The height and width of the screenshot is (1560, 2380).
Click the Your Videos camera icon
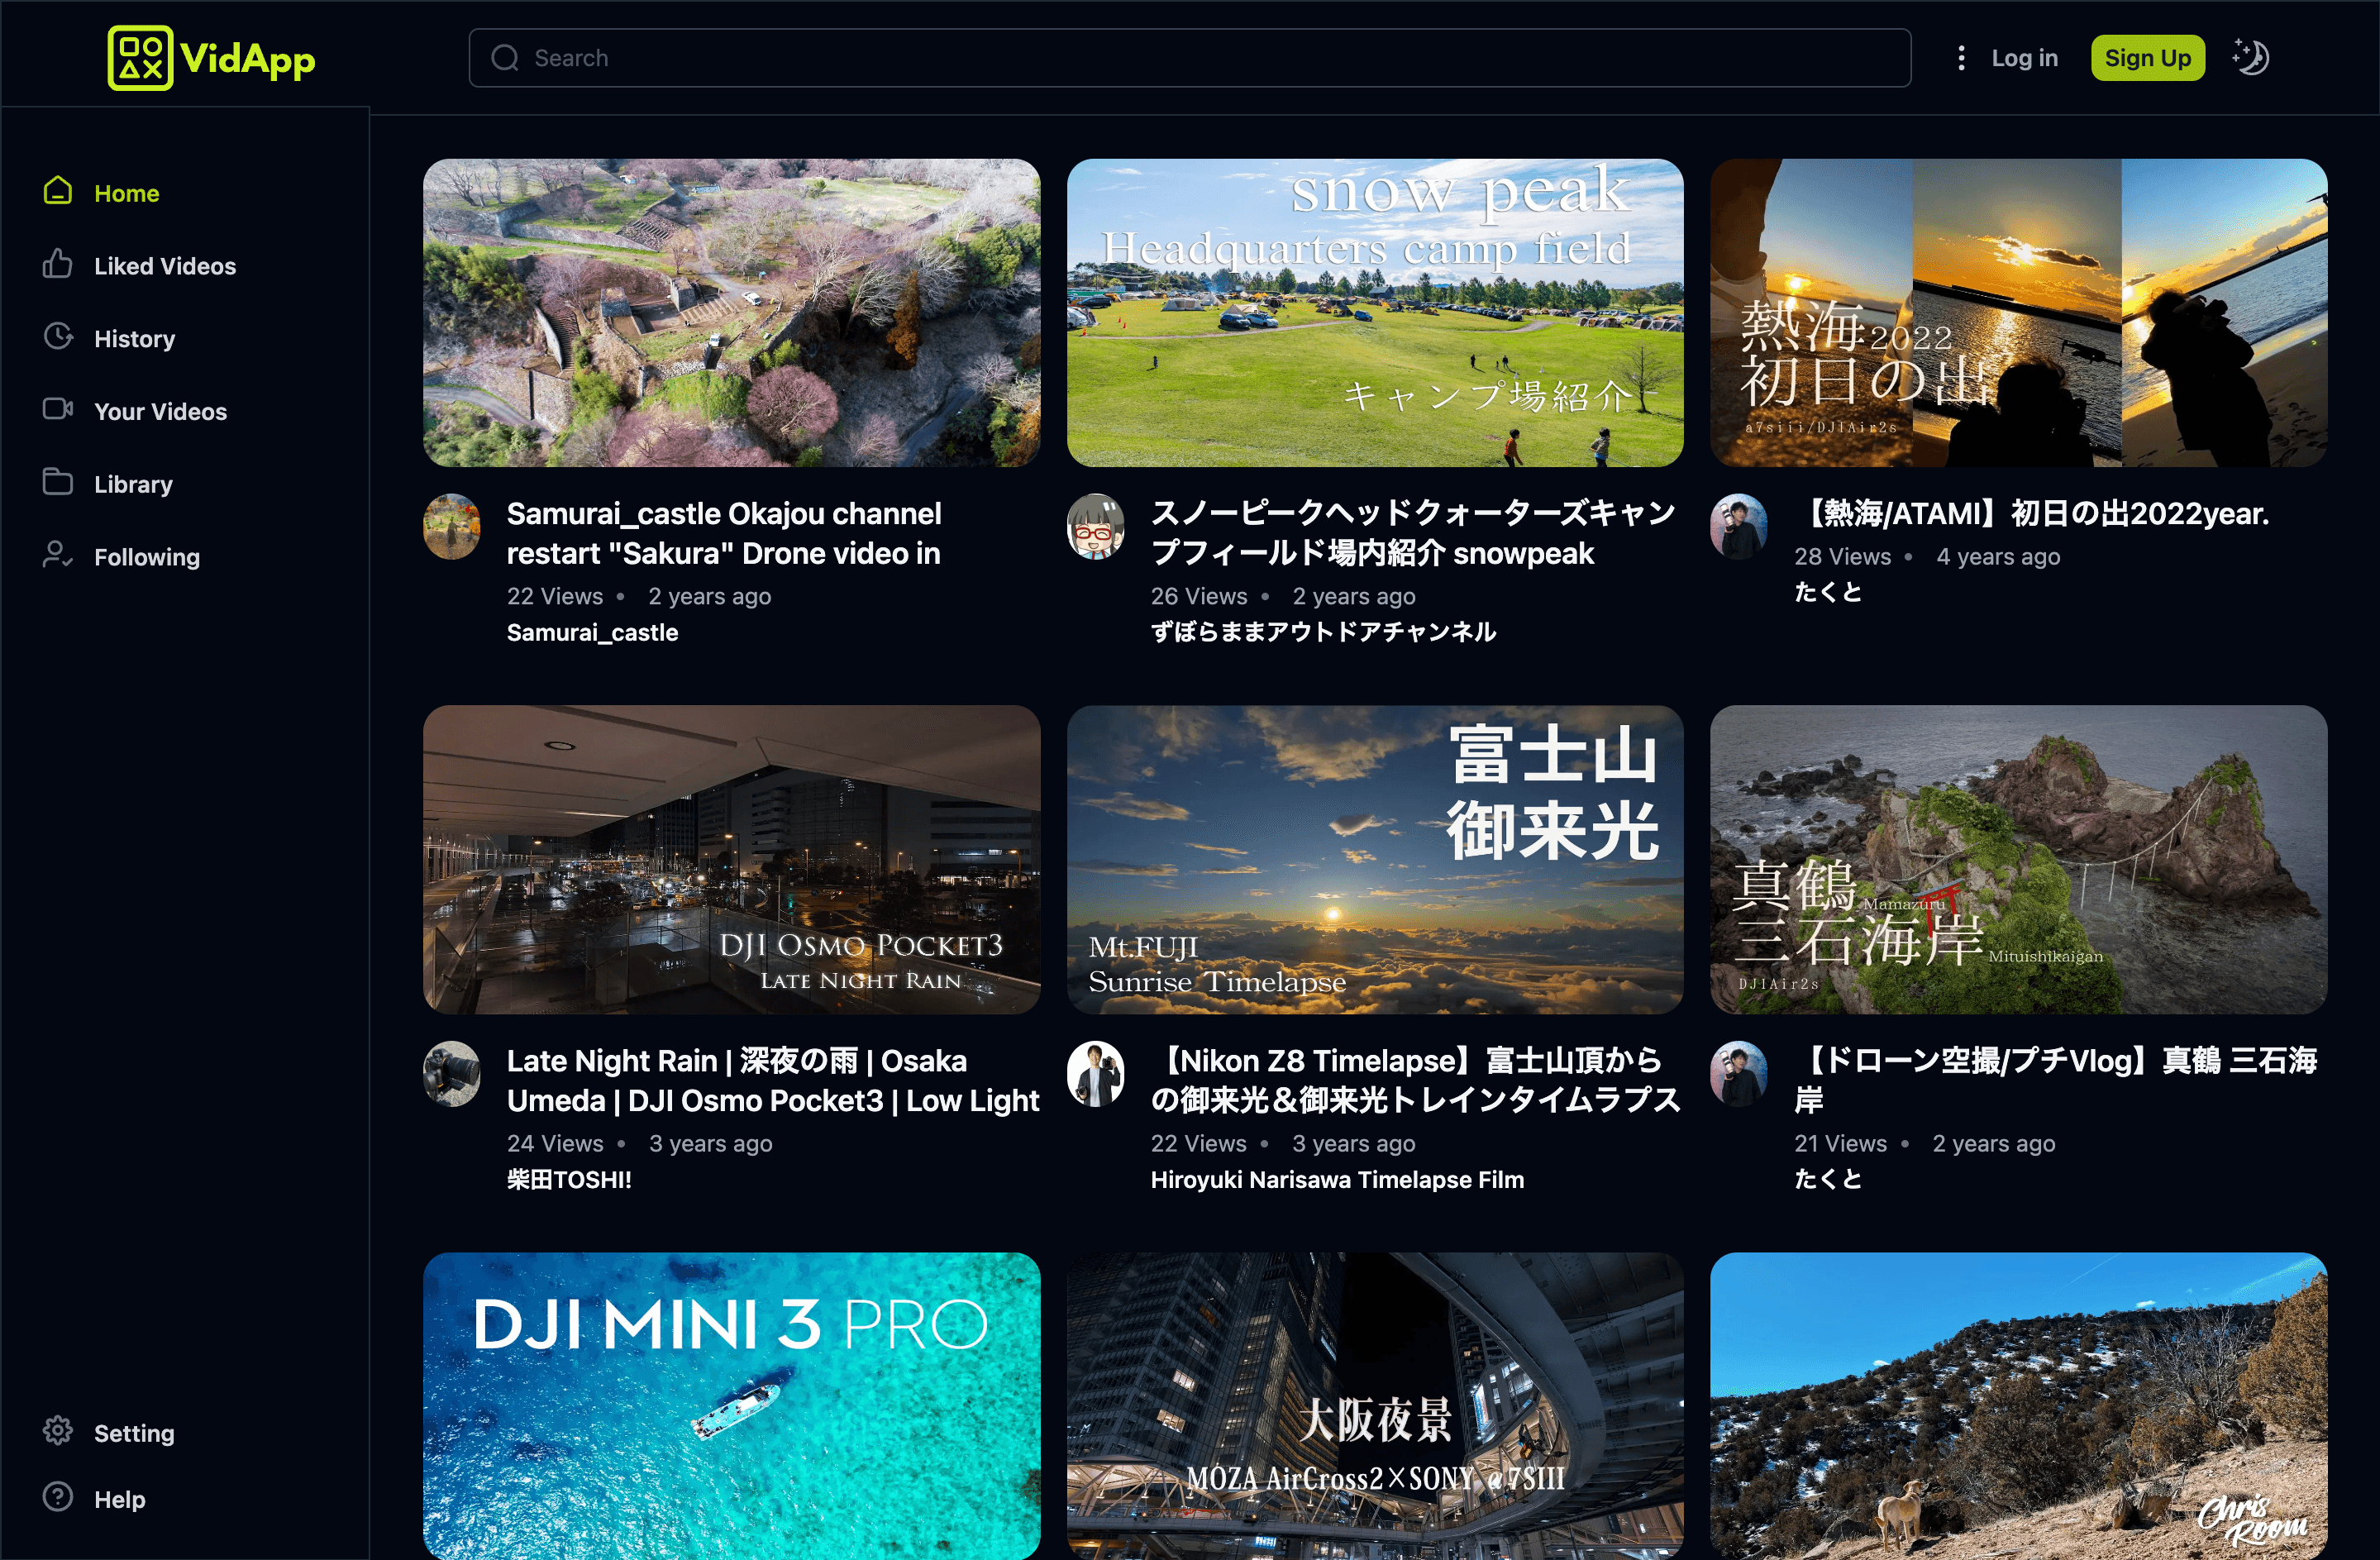pos(58,409)
